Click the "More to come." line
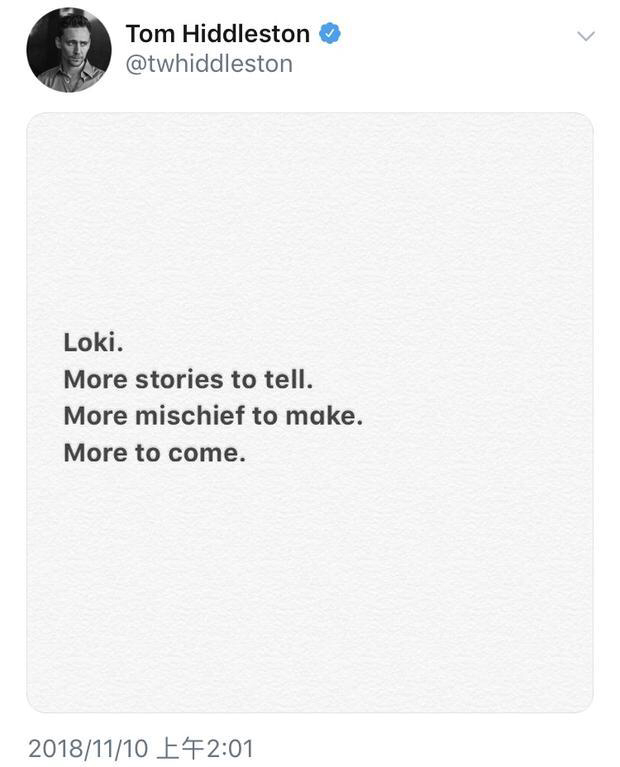Viewport: 620px width, 767px height. click(x=154, y=453)
